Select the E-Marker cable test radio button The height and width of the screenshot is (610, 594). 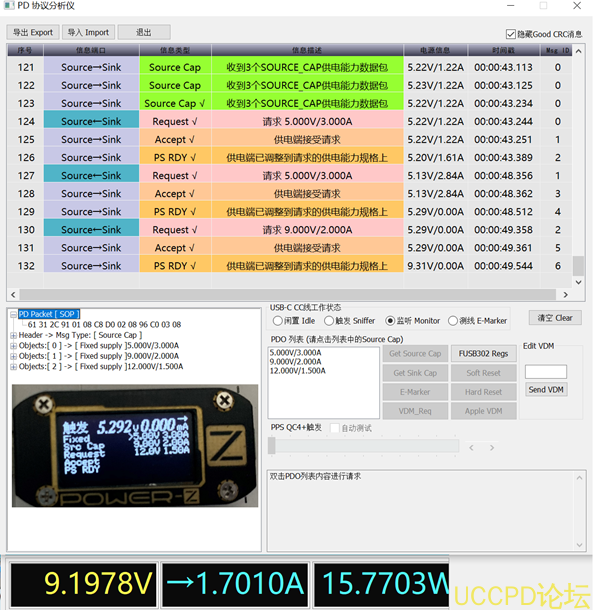(x=453, y=321)
